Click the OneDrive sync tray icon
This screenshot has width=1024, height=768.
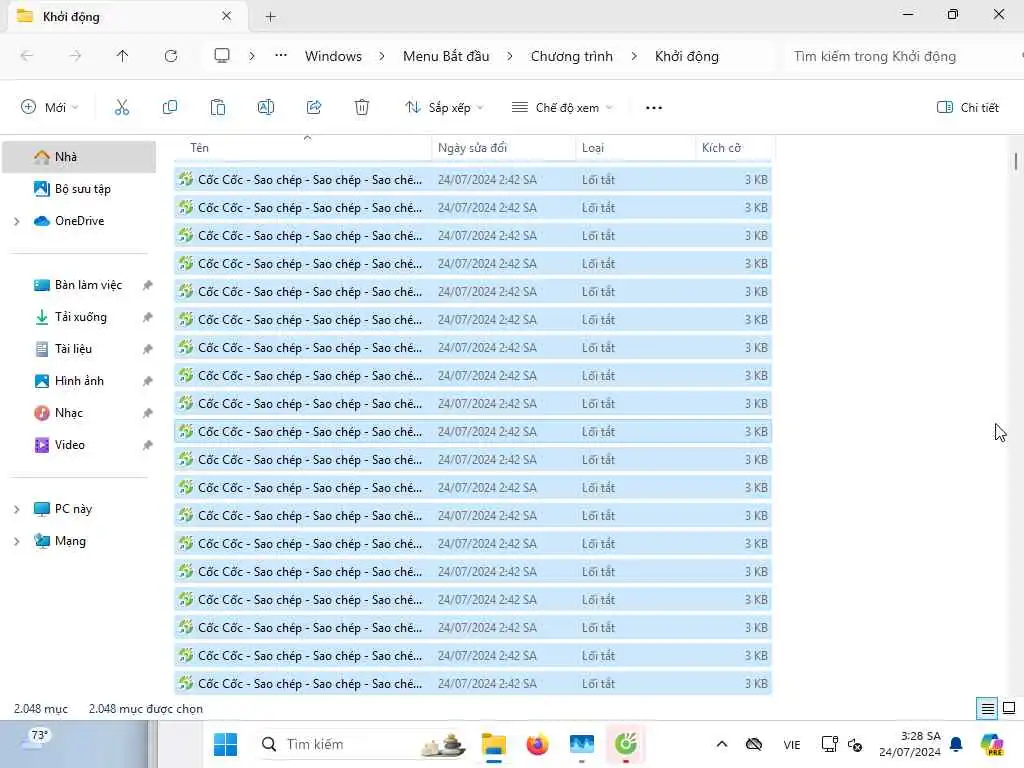click(x=754, y=744)
